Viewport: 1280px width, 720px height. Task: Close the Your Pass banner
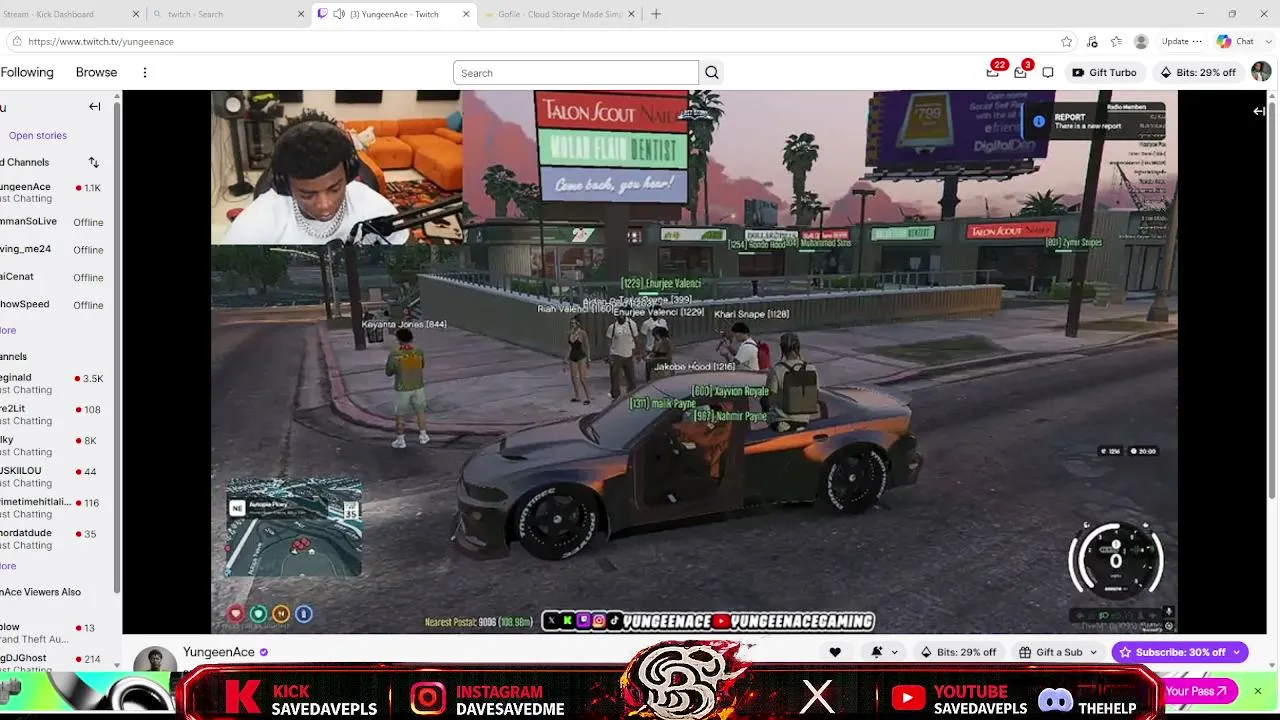click(x=1258, y=691)
